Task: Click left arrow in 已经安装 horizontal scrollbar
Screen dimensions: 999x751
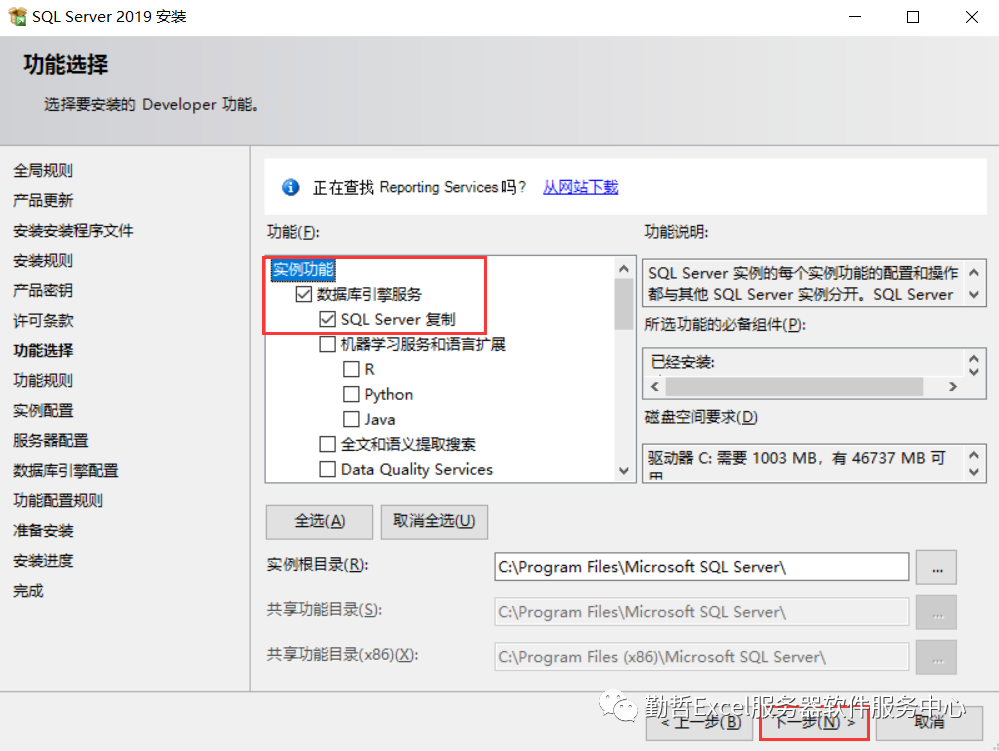Action: click(655, 387)
